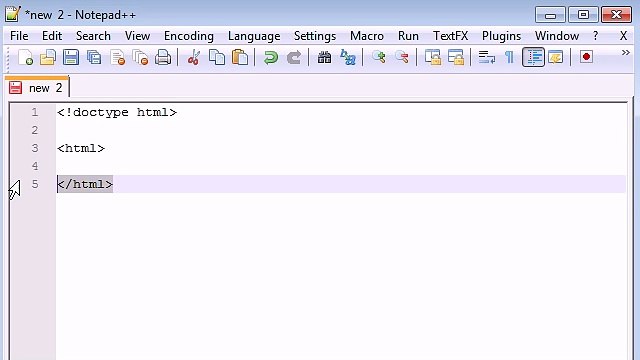
Task: Click the grey Redo arrow icon
Action: point(293,57)
